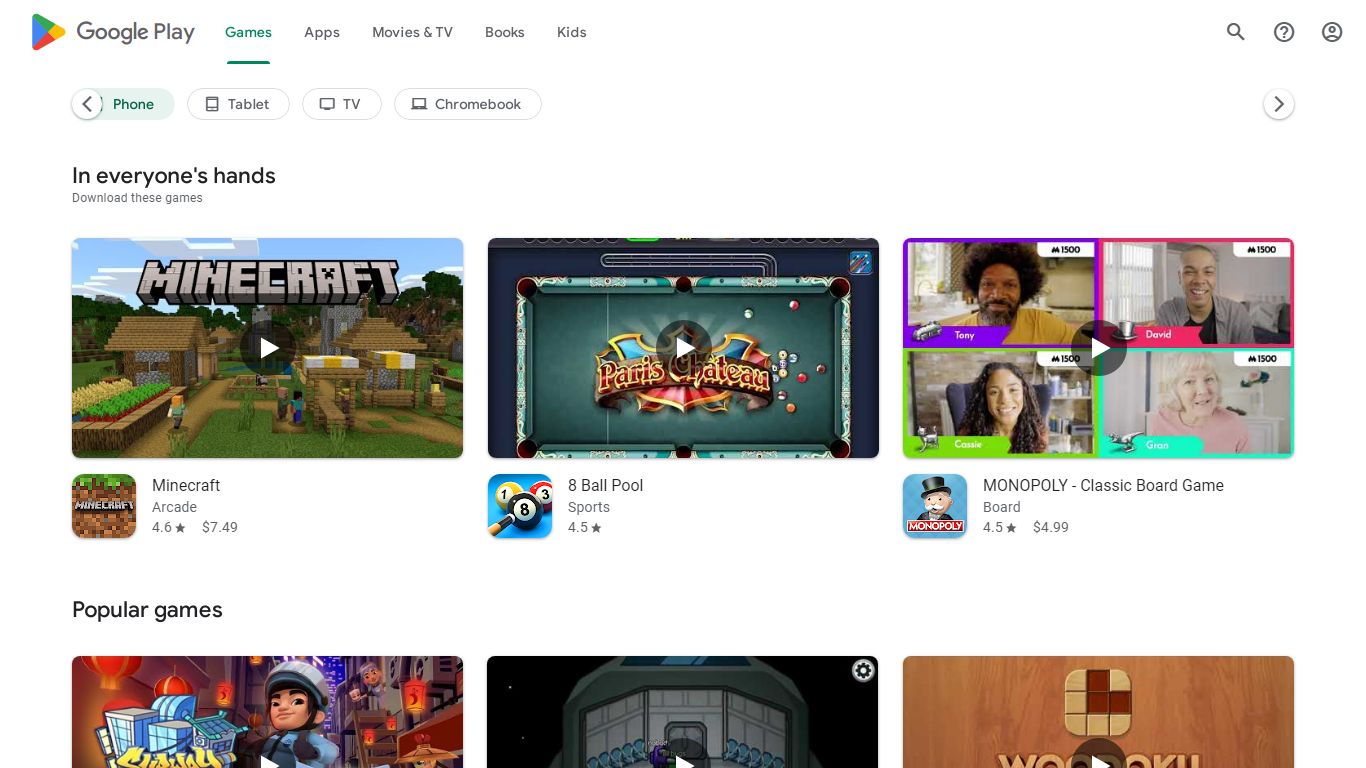Play the Minecraft trailer video
This screenshot has width=1366, height=768.
(x=268, y=348)
